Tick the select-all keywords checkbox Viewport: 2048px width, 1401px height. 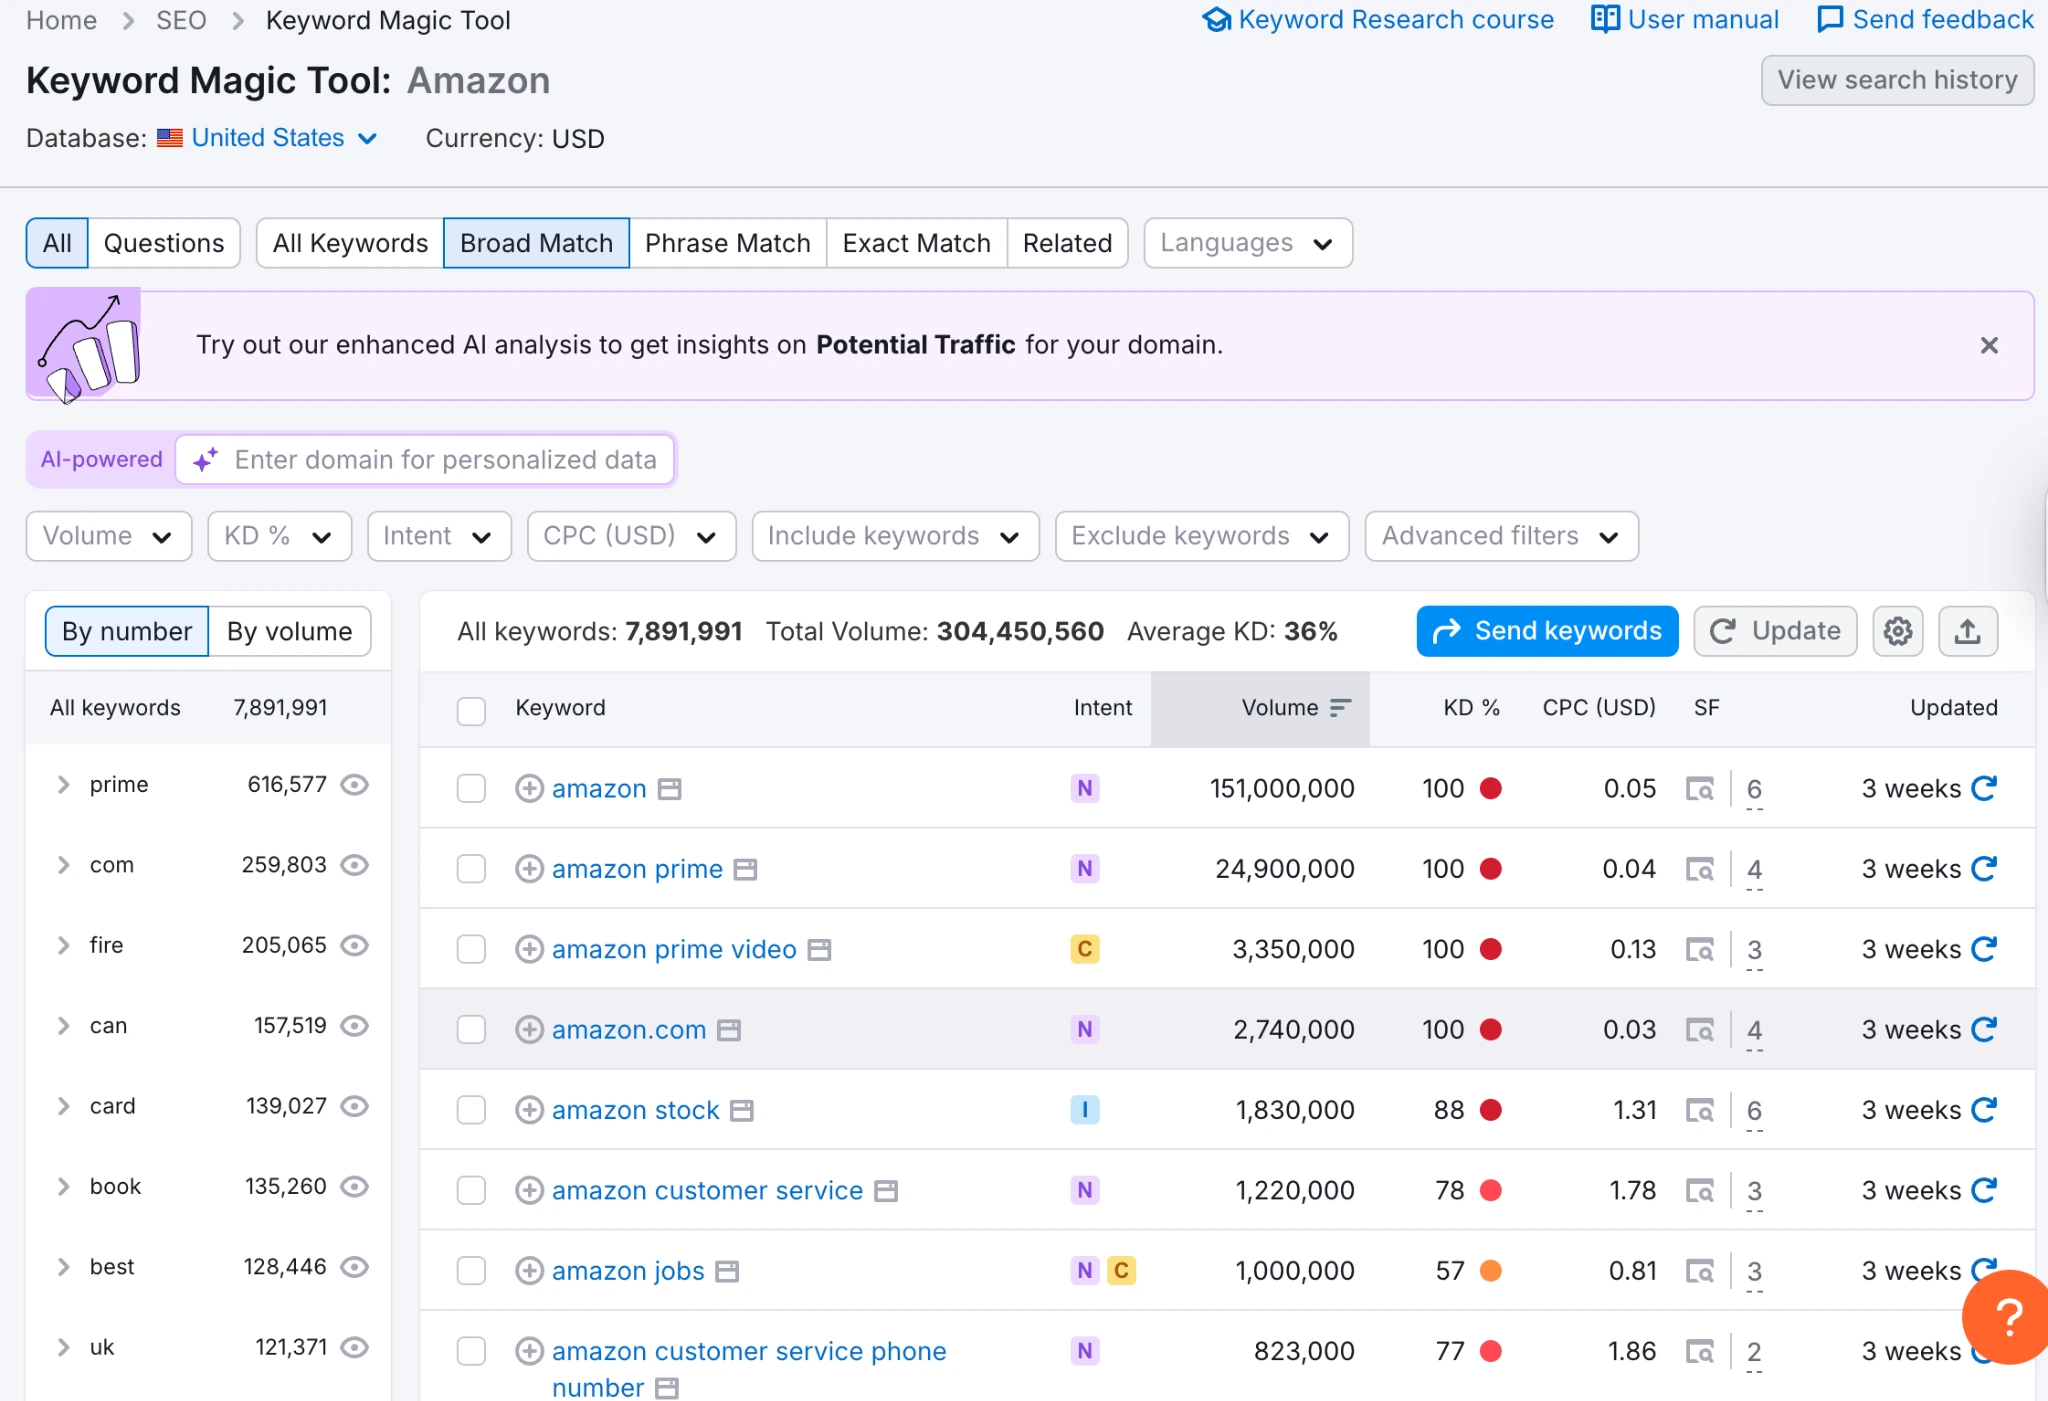(x=471, y=711)
